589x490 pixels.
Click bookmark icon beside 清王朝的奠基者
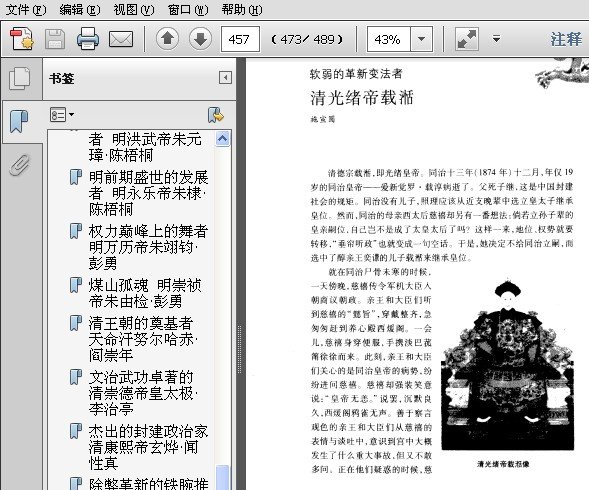point(76,323)
